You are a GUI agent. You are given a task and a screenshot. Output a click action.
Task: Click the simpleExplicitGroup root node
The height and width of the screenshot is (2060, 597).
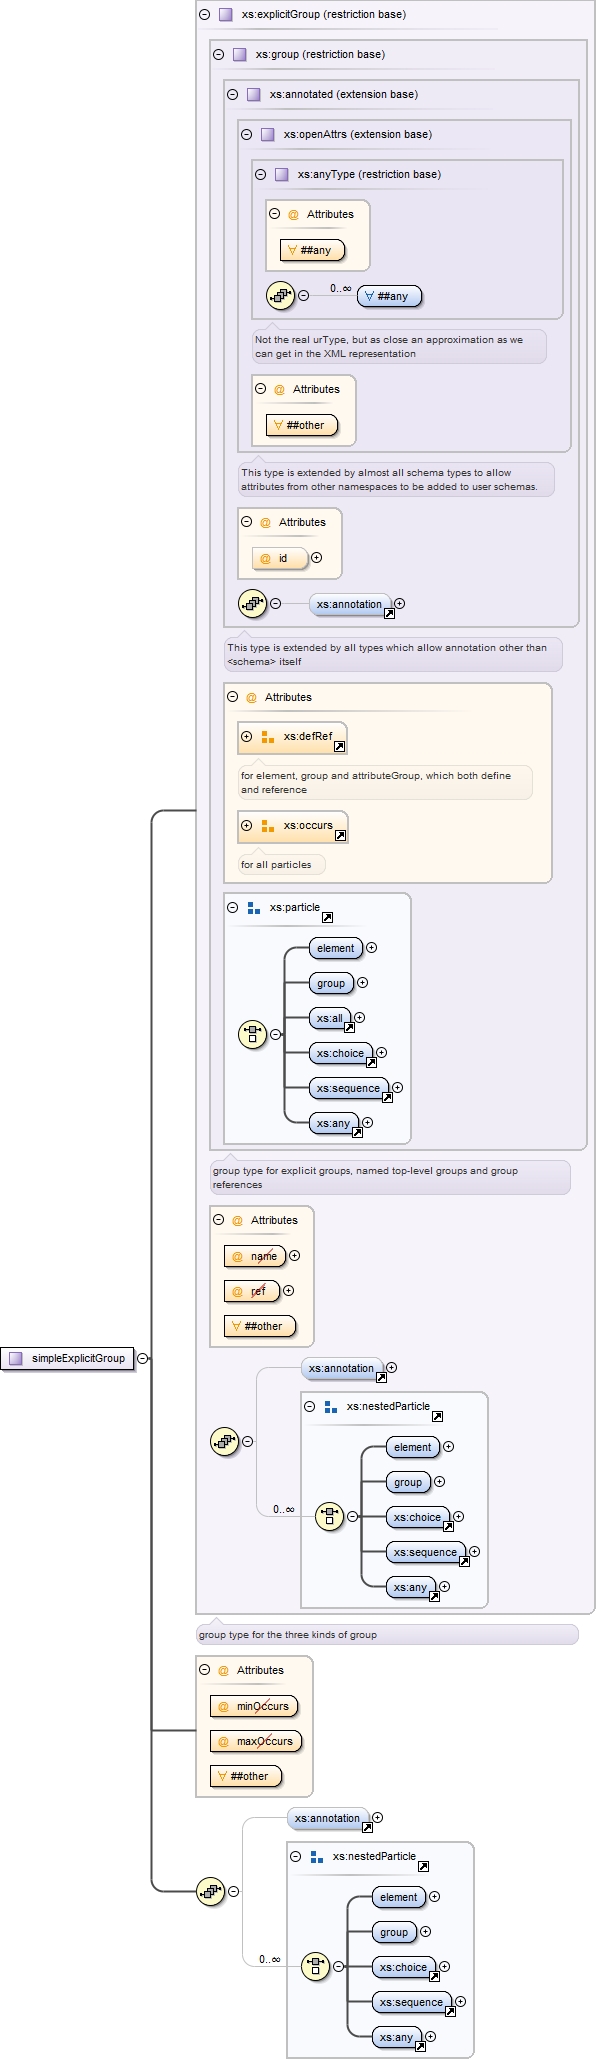tap(67, 1358)
